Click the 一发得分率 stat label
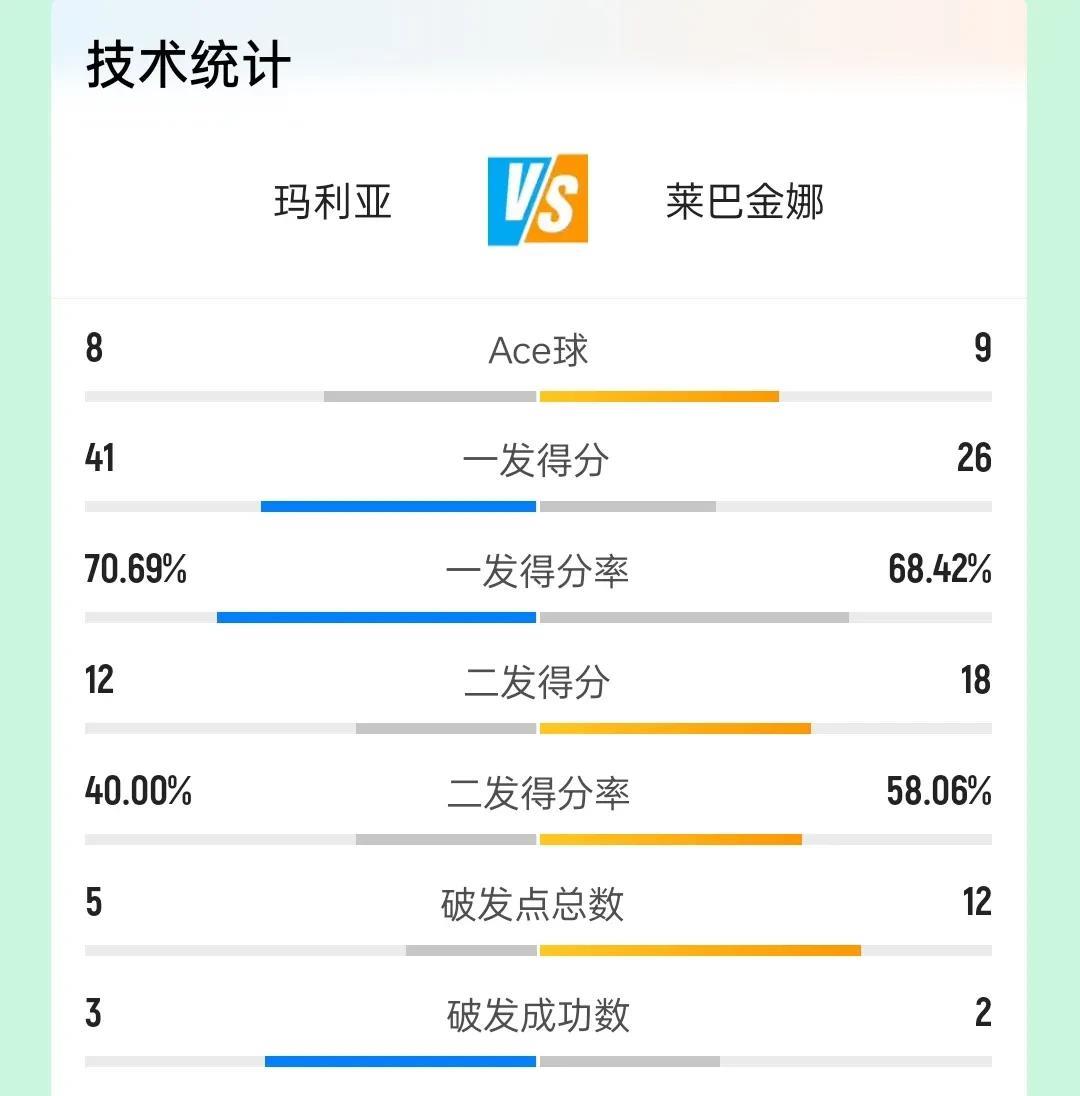The height and width of the screenshot is (1096, 1080). click(537, 571)
